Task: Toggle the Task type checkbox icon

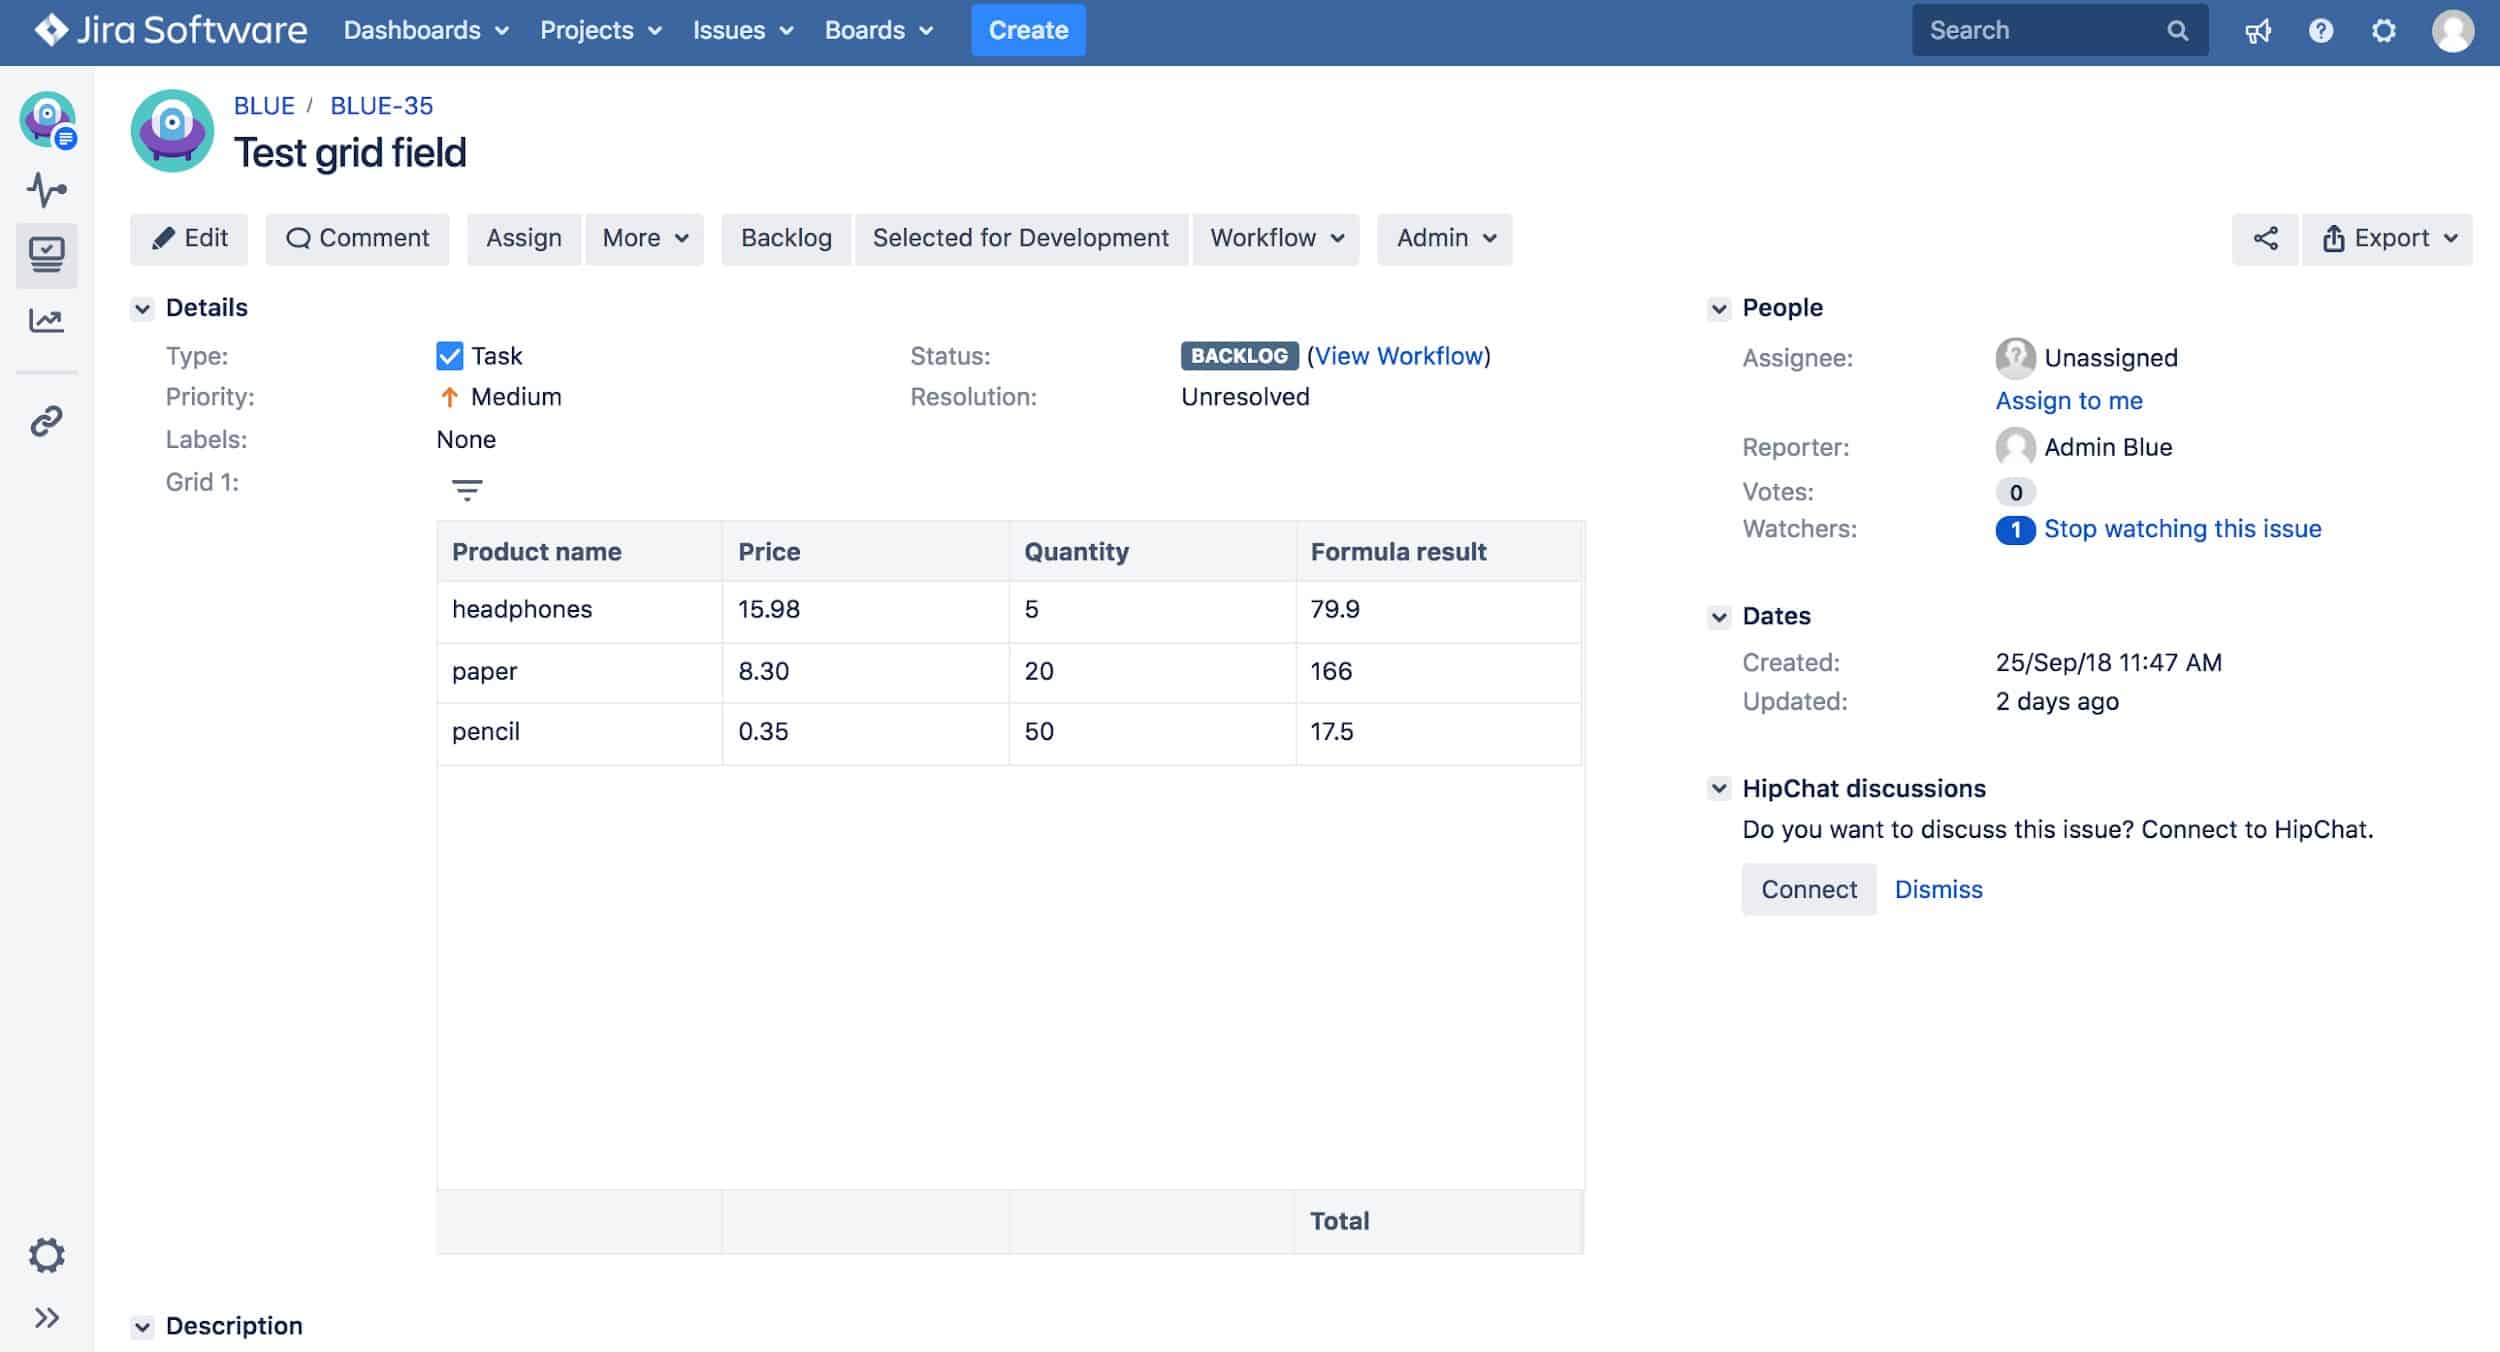Action: pos(450,355)
